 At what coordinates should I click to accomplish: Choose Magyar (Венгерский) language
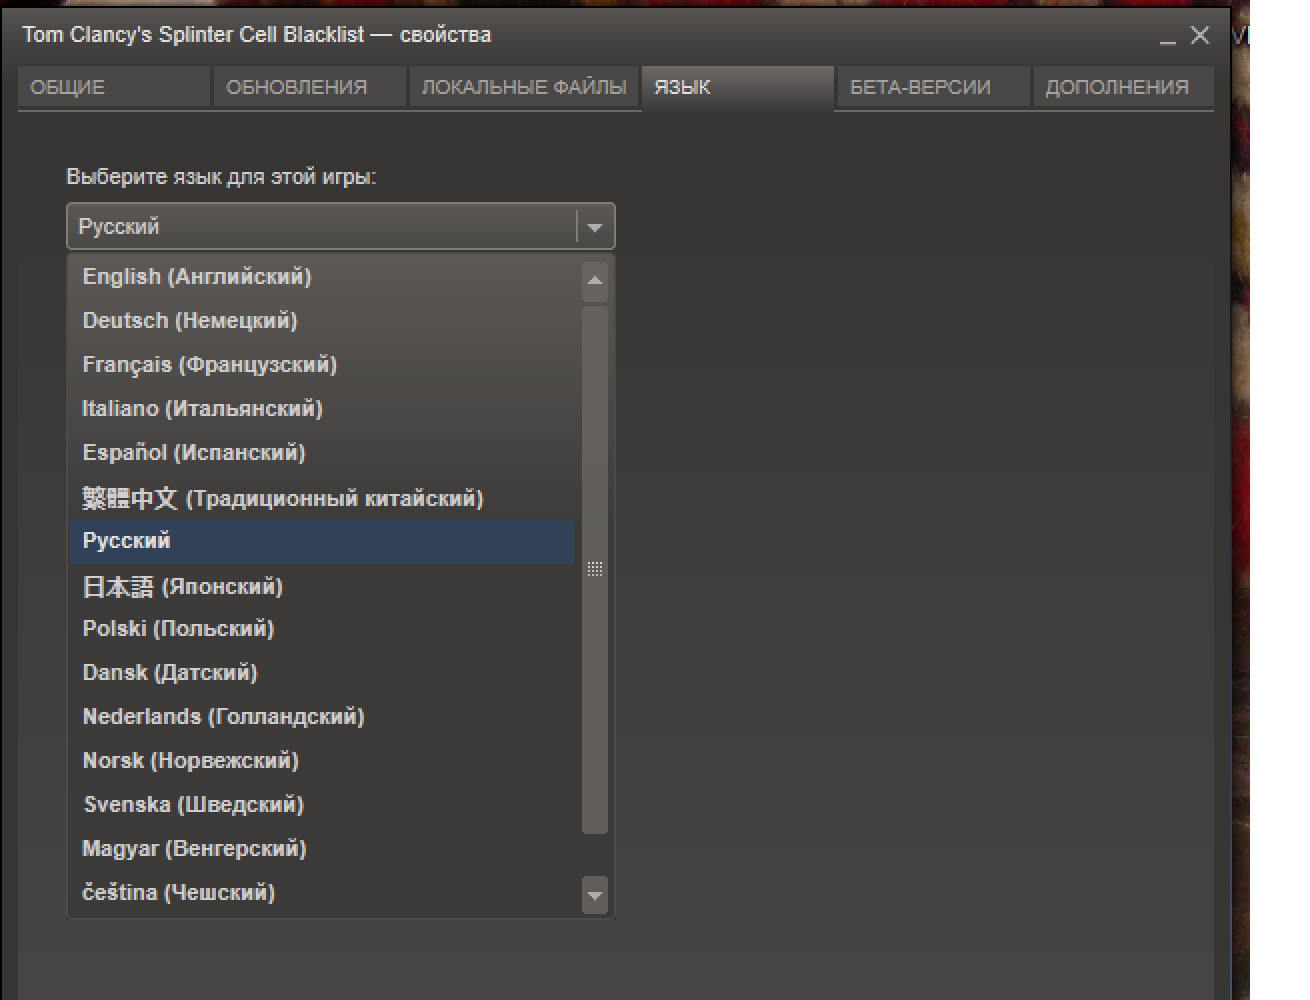322,849
